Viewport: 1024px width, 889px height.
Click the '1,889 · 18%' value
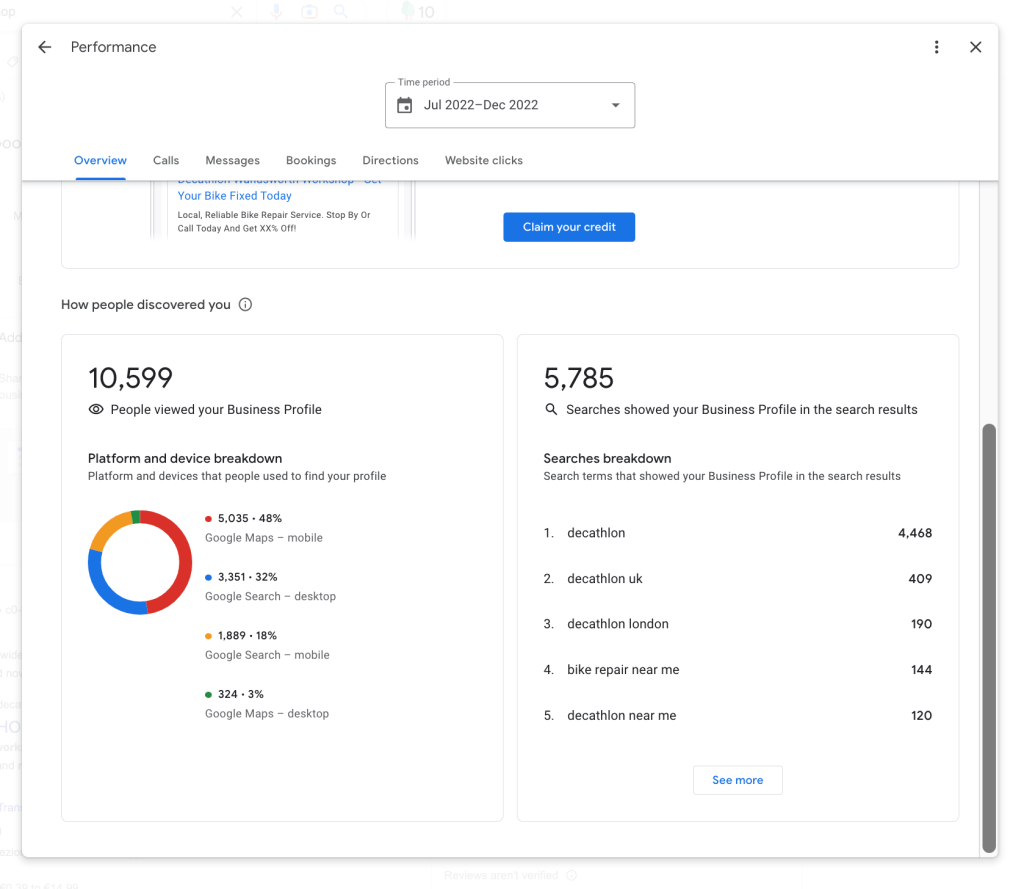coord(248,636)
